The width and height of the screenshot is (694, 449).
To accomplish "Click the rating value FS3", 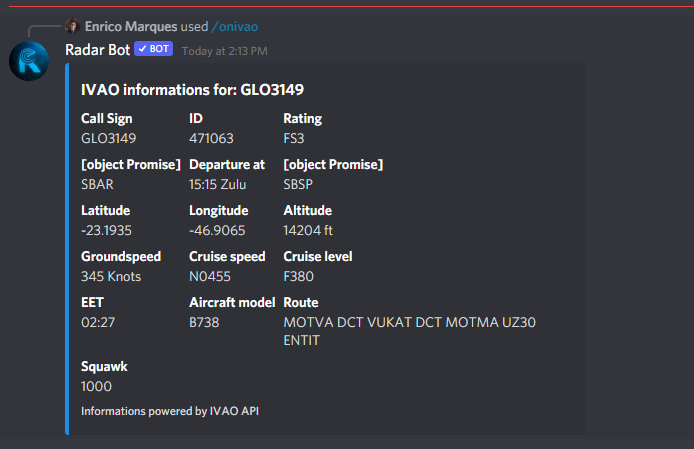I will tap(294, 139).
